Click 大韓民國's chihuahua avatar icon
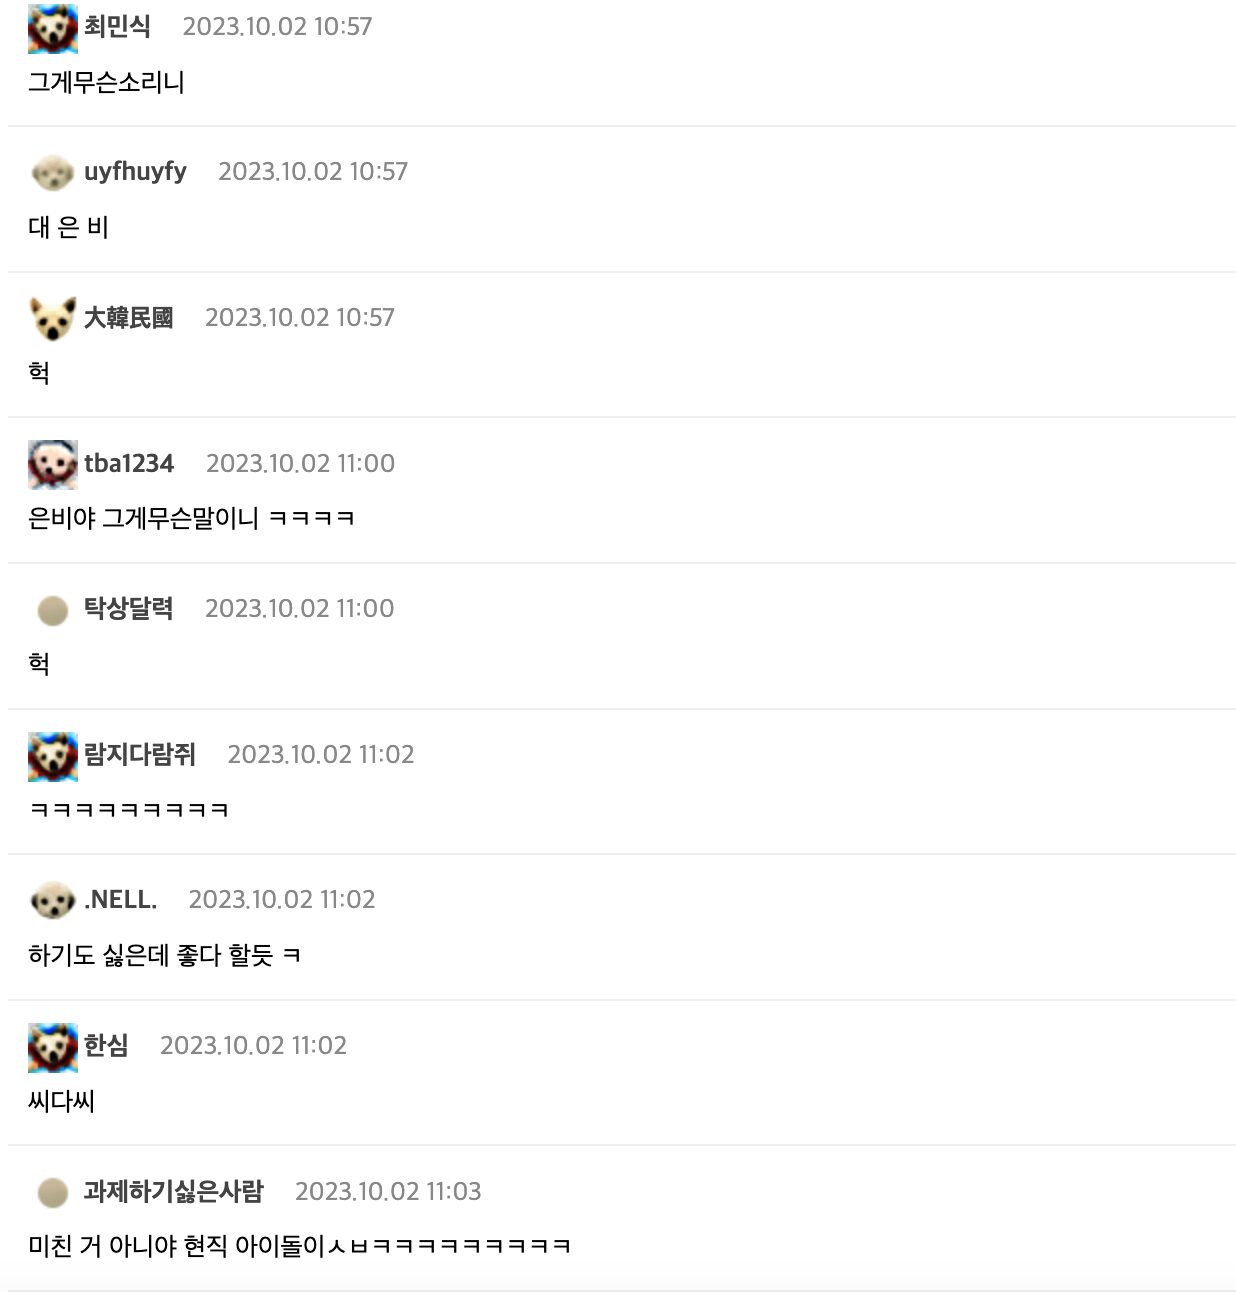Image resolution: width=1236 pixels, height=1292 pixels. pos(53,318)
